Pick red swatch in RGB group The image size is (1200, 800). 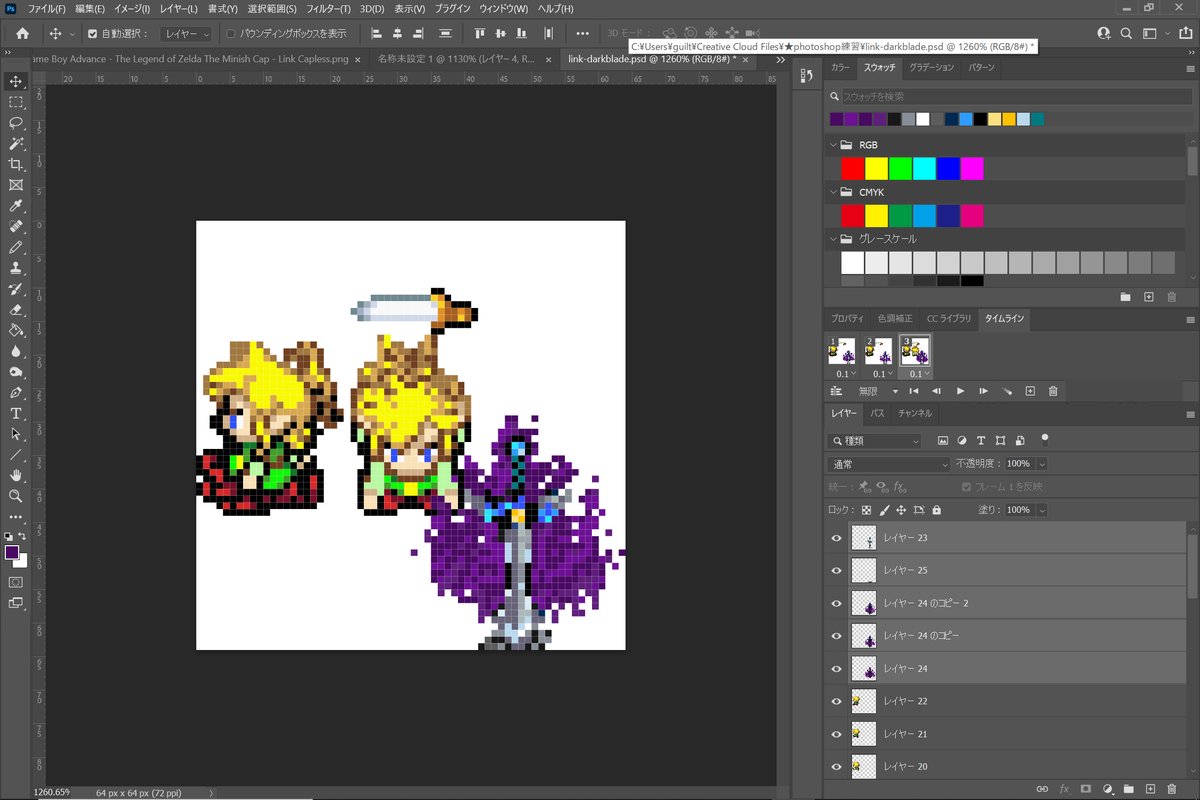pos(852,168)
